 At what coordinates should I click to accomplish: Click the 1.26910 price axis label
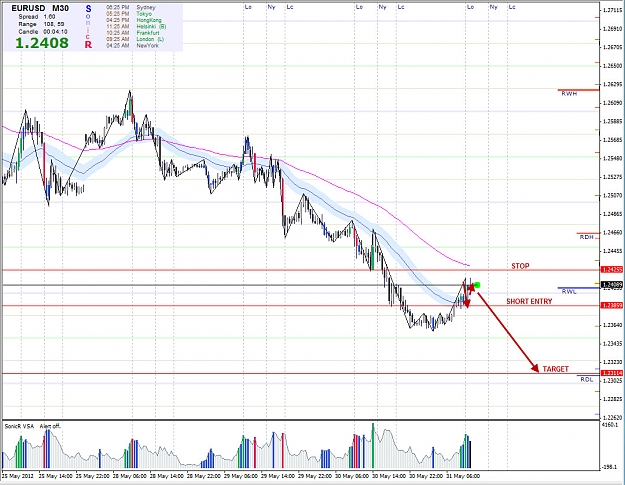(x=612, y=29)
